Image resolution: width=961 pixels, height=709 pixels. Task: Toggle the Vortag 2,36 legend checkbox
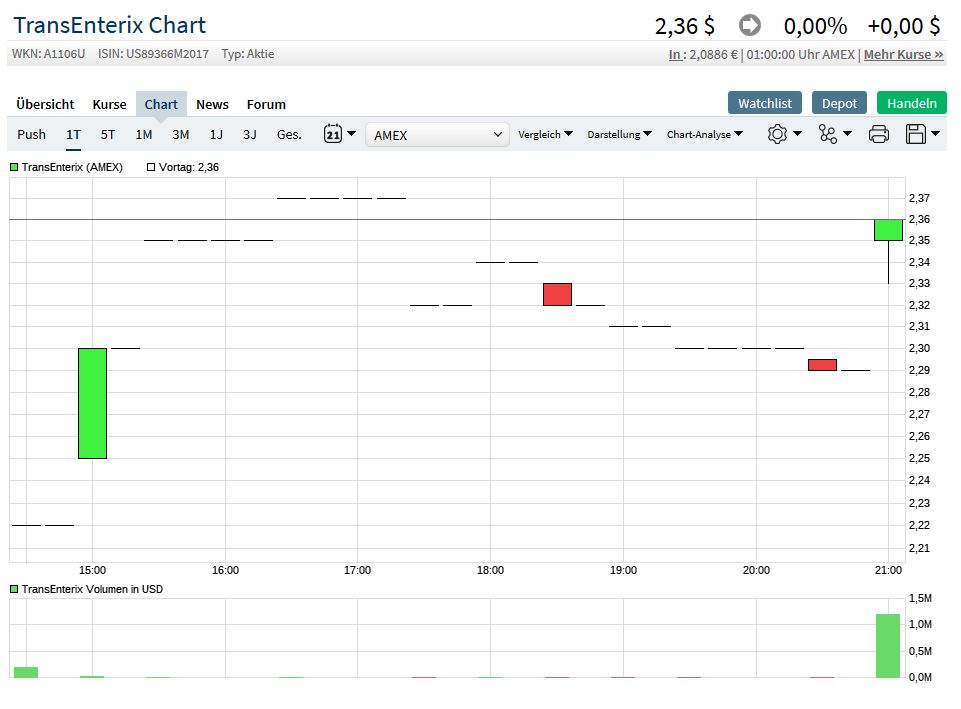[151, 167]
